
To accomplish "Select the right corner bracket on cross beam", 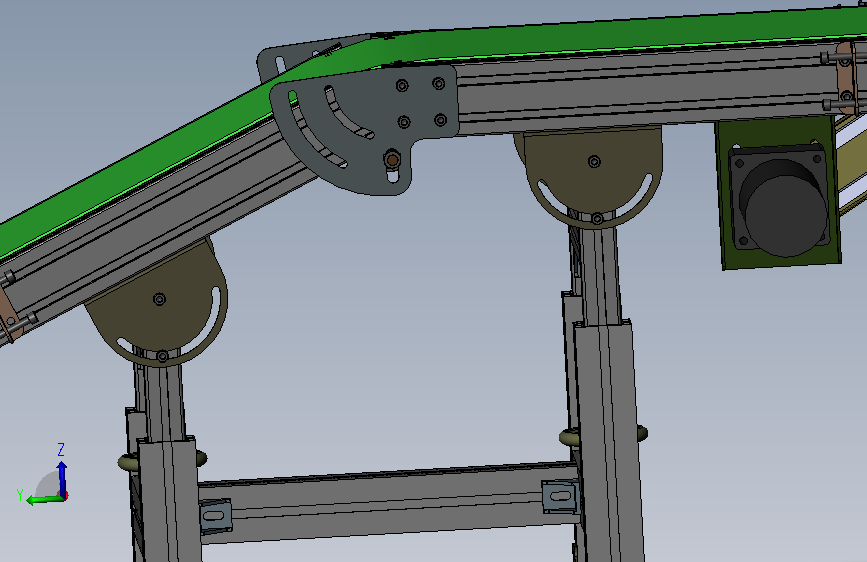I will coord(561,497).
